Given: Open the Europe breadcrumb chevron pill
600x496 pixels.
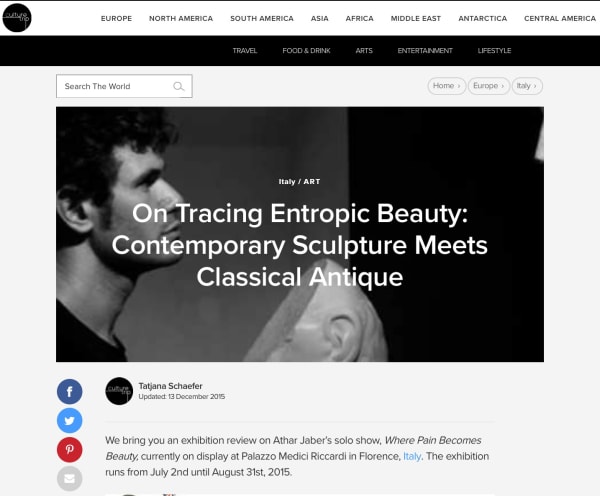Looking at the screenshot, I should [489, 86].
